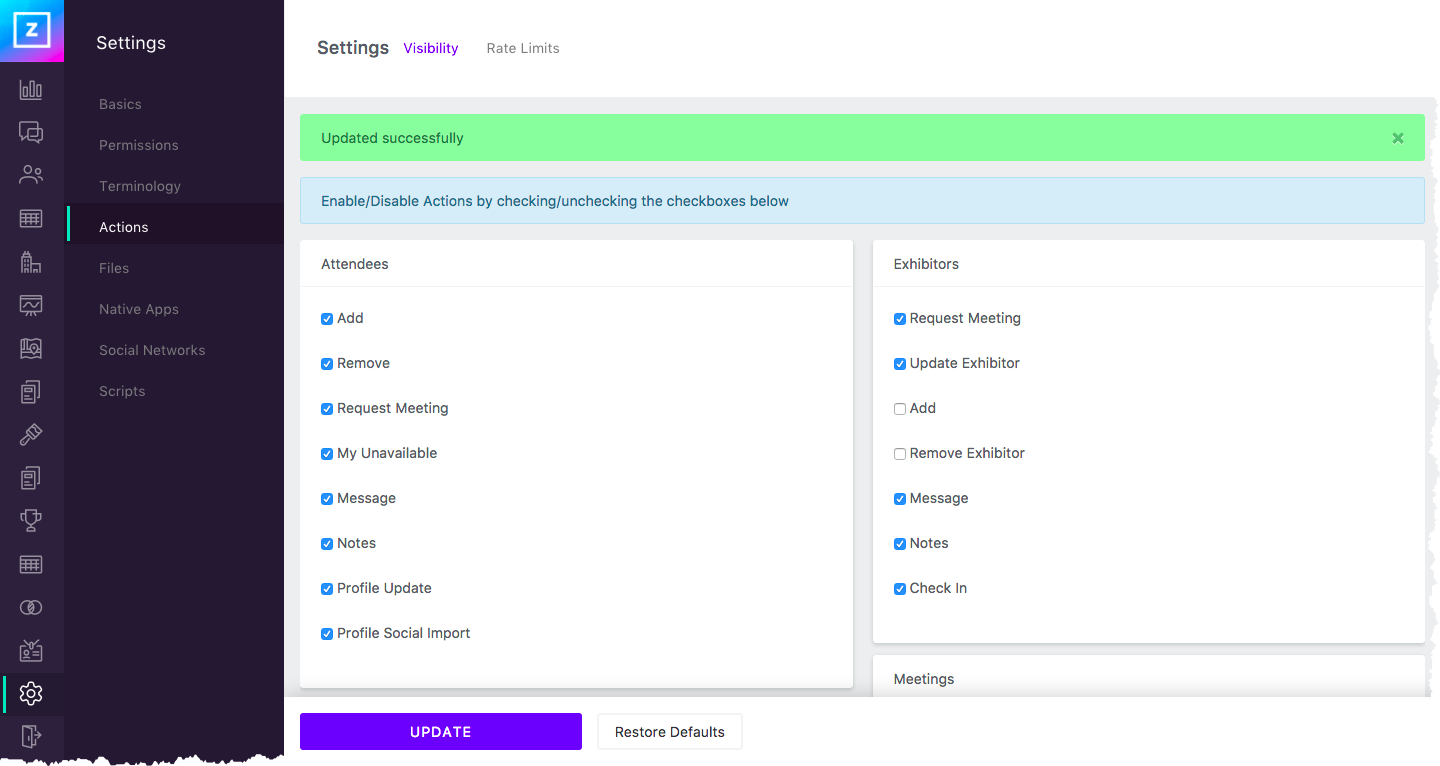The width and height of the screenshot is (1440, 766).
Task: Click the purple UPDATE button
Action: tap(441, 732)
